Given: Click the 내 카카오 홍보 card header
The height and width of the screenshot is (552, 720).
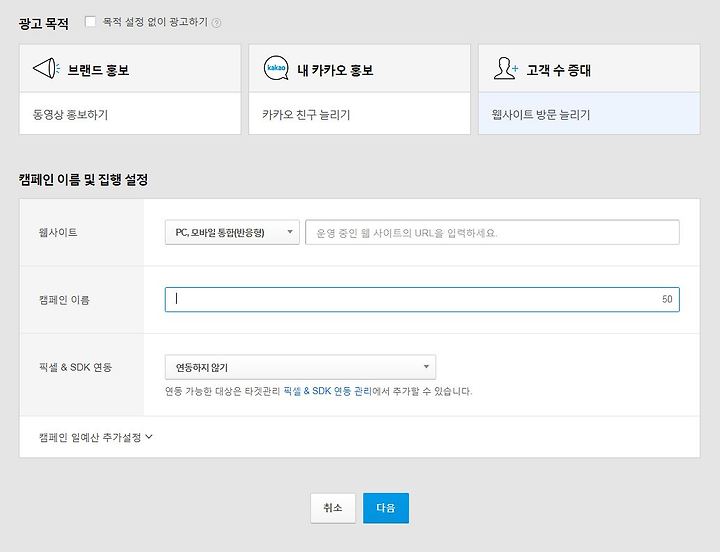Looking at the screenshot, I should tap(360, 69).
